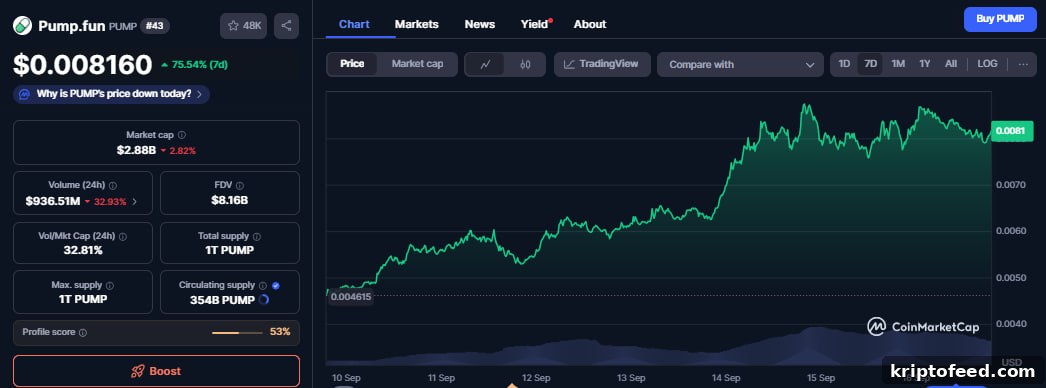Screen dimensions: 1046x388
Task: Click the info icon beside Max. supply
Action: coord(110,285)
